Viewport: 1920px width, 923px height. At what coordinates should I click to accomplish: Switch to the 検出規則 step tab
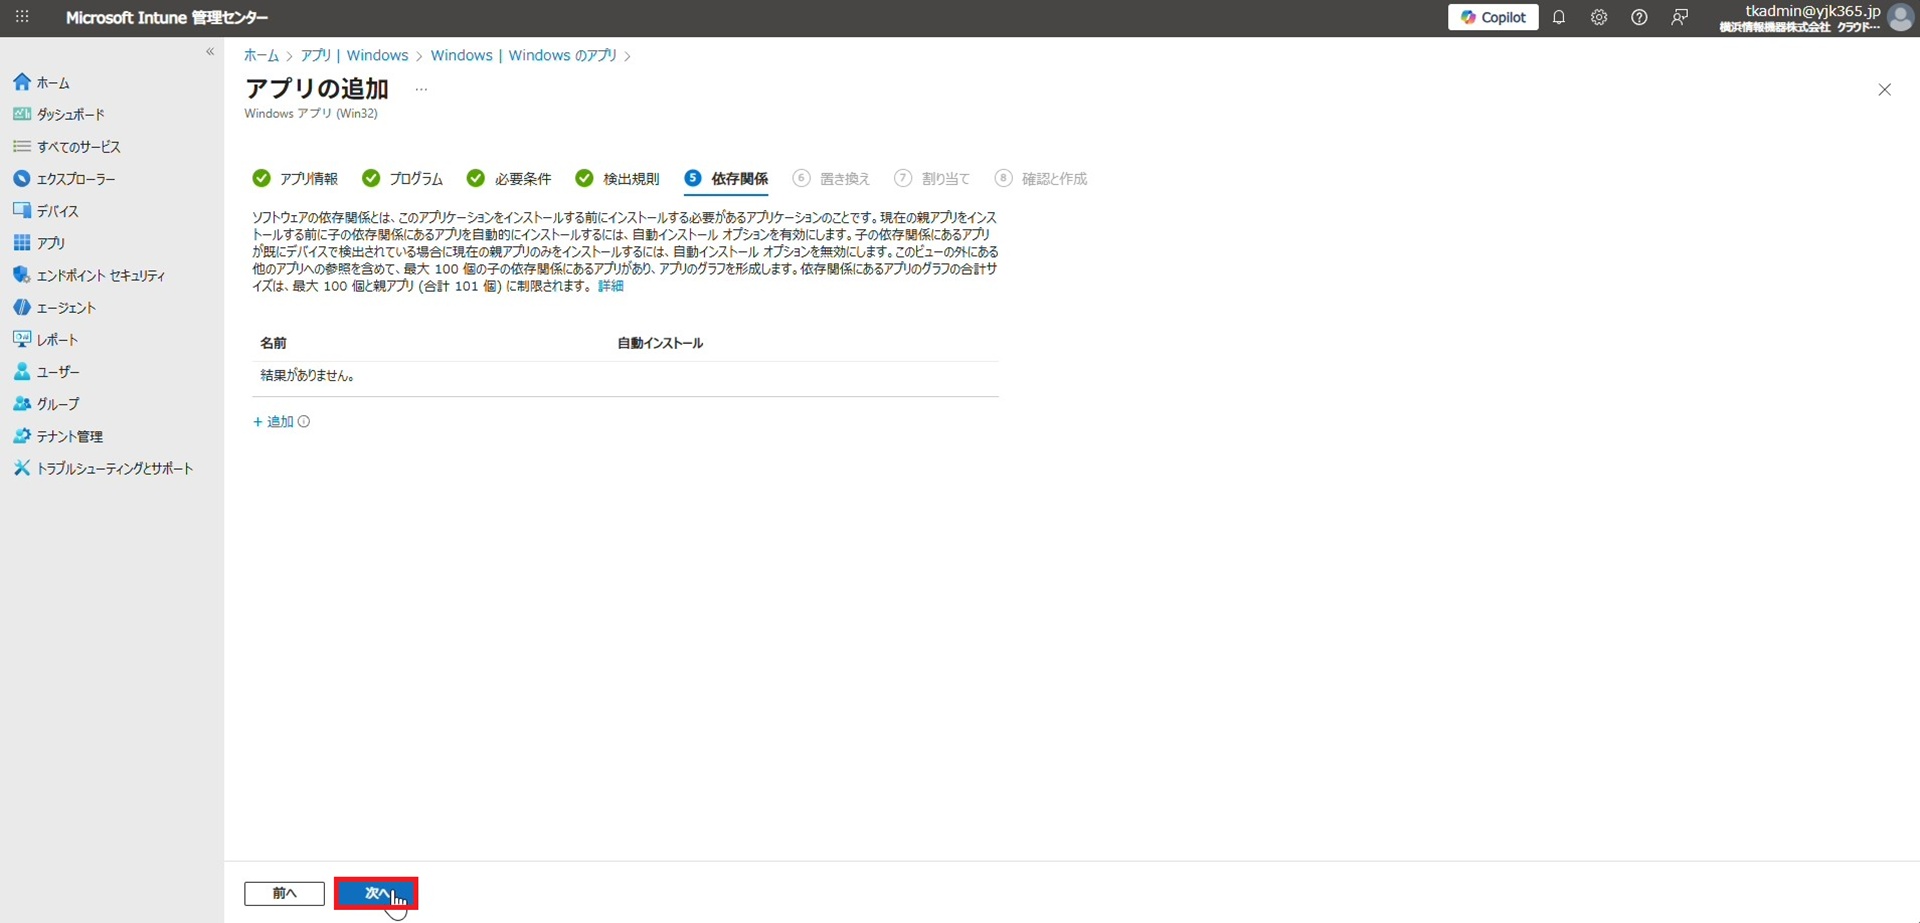tap(618, 179)
